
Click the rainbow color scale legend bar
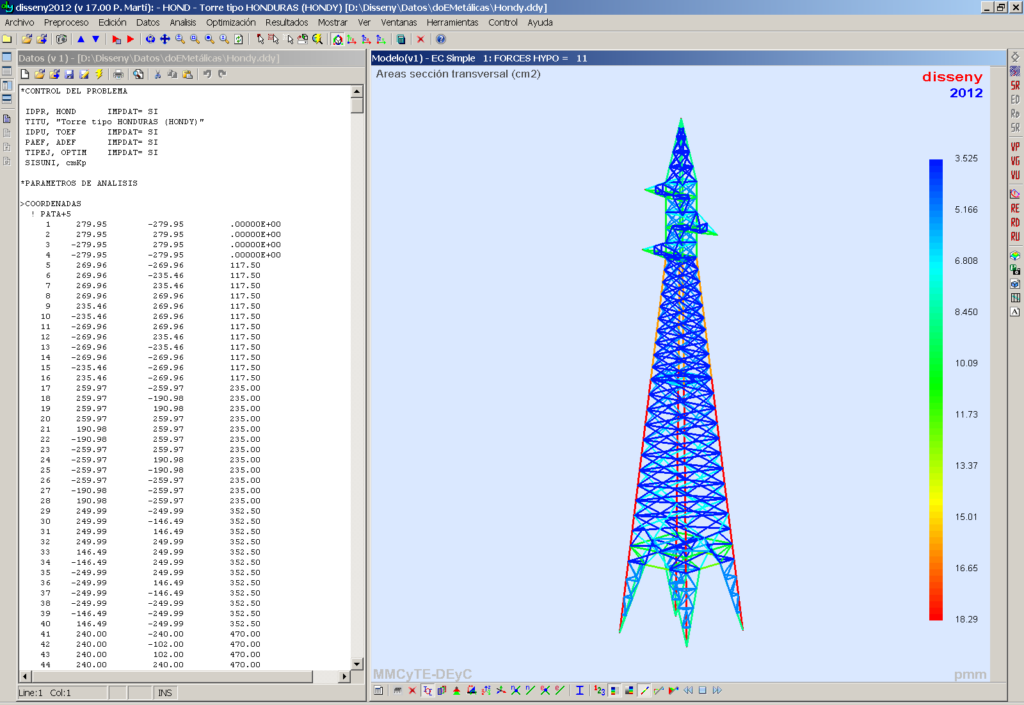[936, 390]
